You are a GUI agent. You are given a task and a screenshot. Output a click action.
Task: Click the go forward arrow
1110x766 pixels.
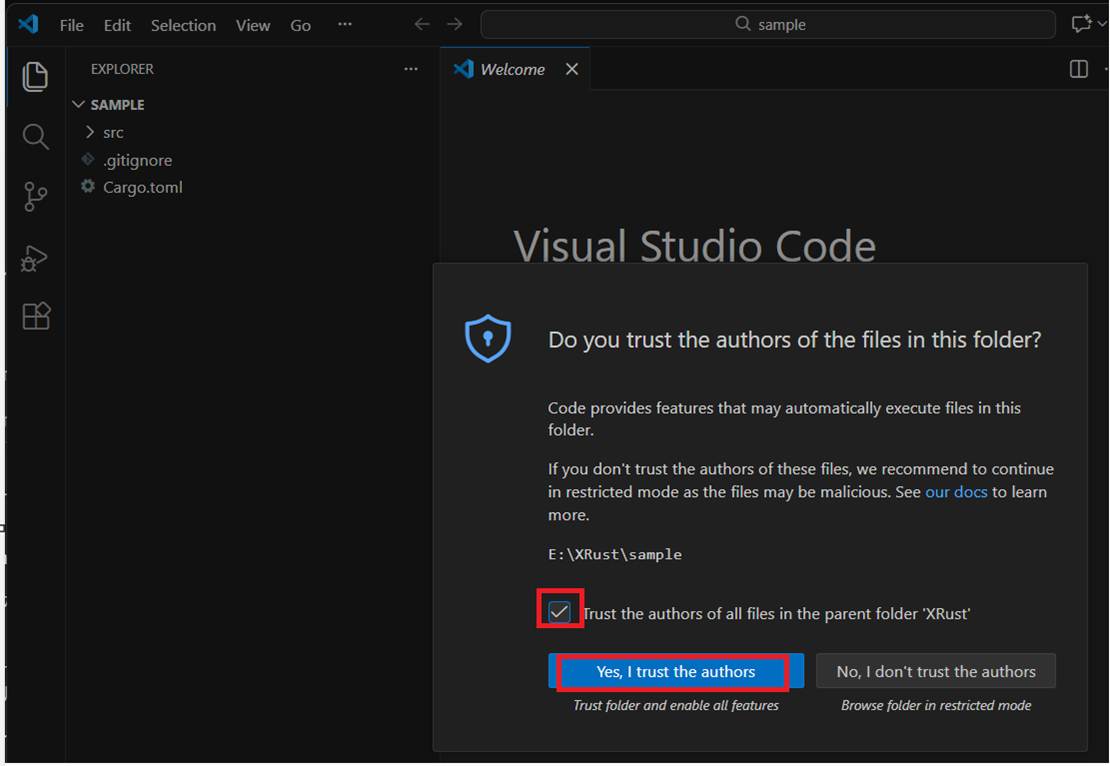pos(455,24)
